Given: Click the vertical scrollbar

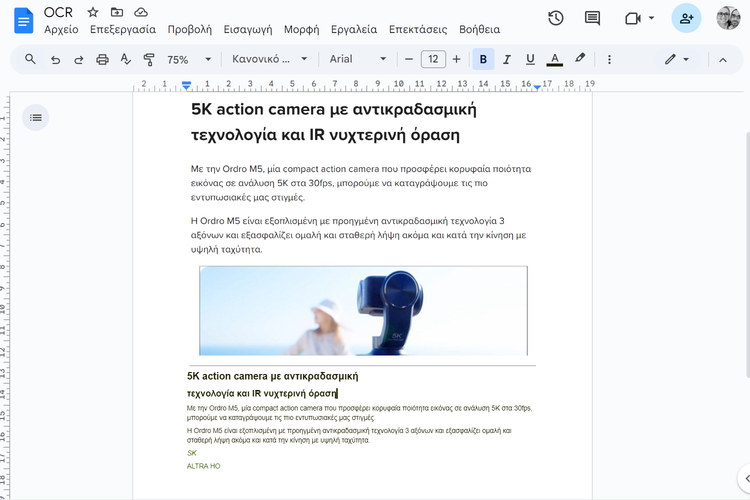Looking at the screenshot, I should click(747, 254).
